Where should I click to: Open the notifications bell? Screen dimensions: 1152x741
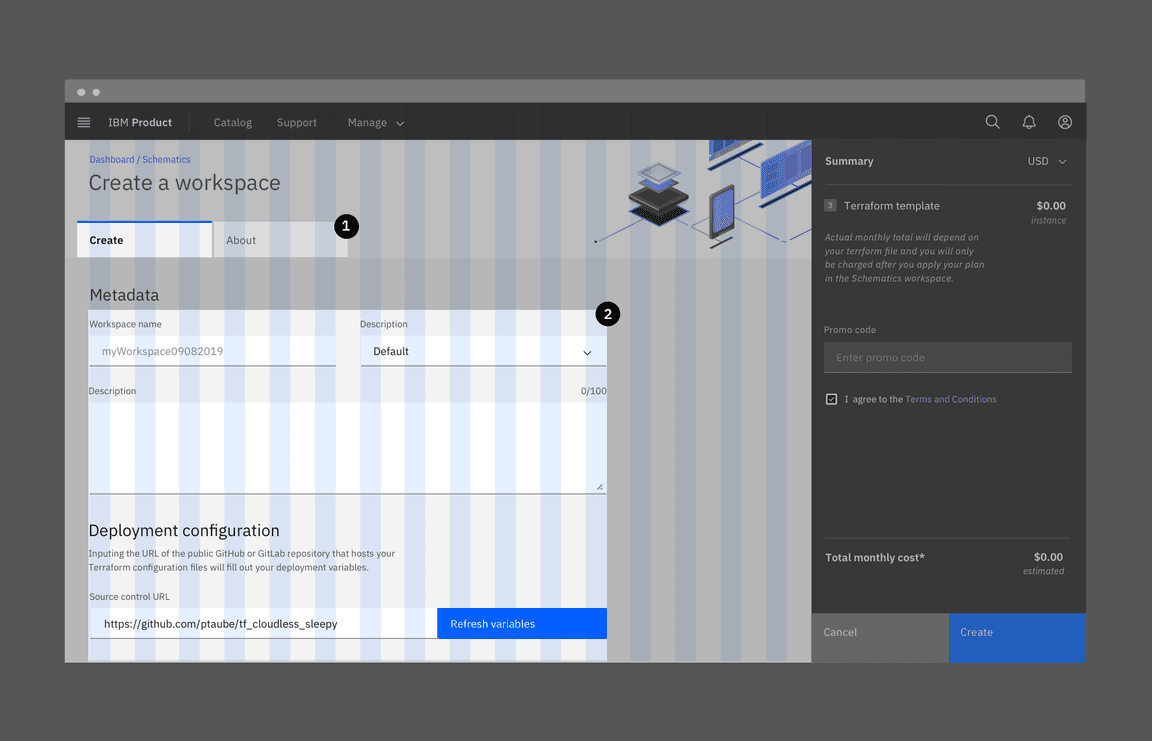tap(1028, 122)
